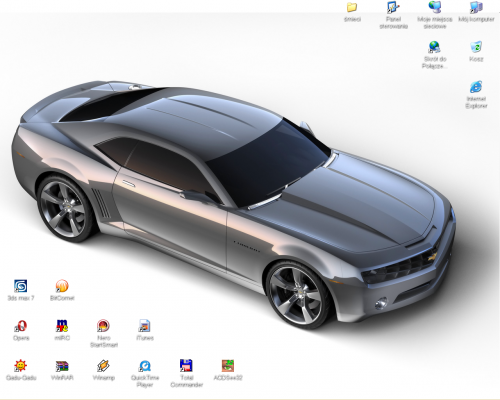Open the mIRC shortcut
Viewport: 500px width, 400px height.
point(62,326)
